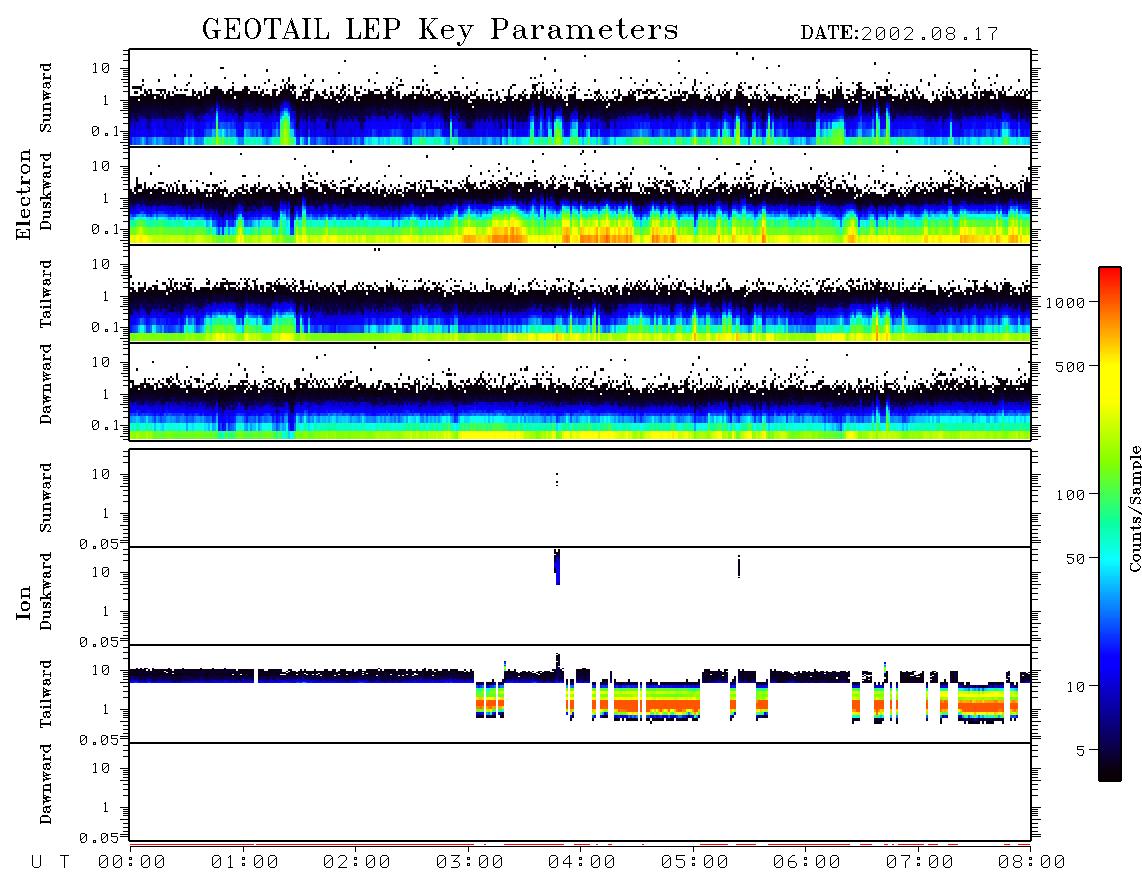1142x880 pixels.
Task: Click the Ion 'Tailward' panel label
Action: tap(46, 694)
